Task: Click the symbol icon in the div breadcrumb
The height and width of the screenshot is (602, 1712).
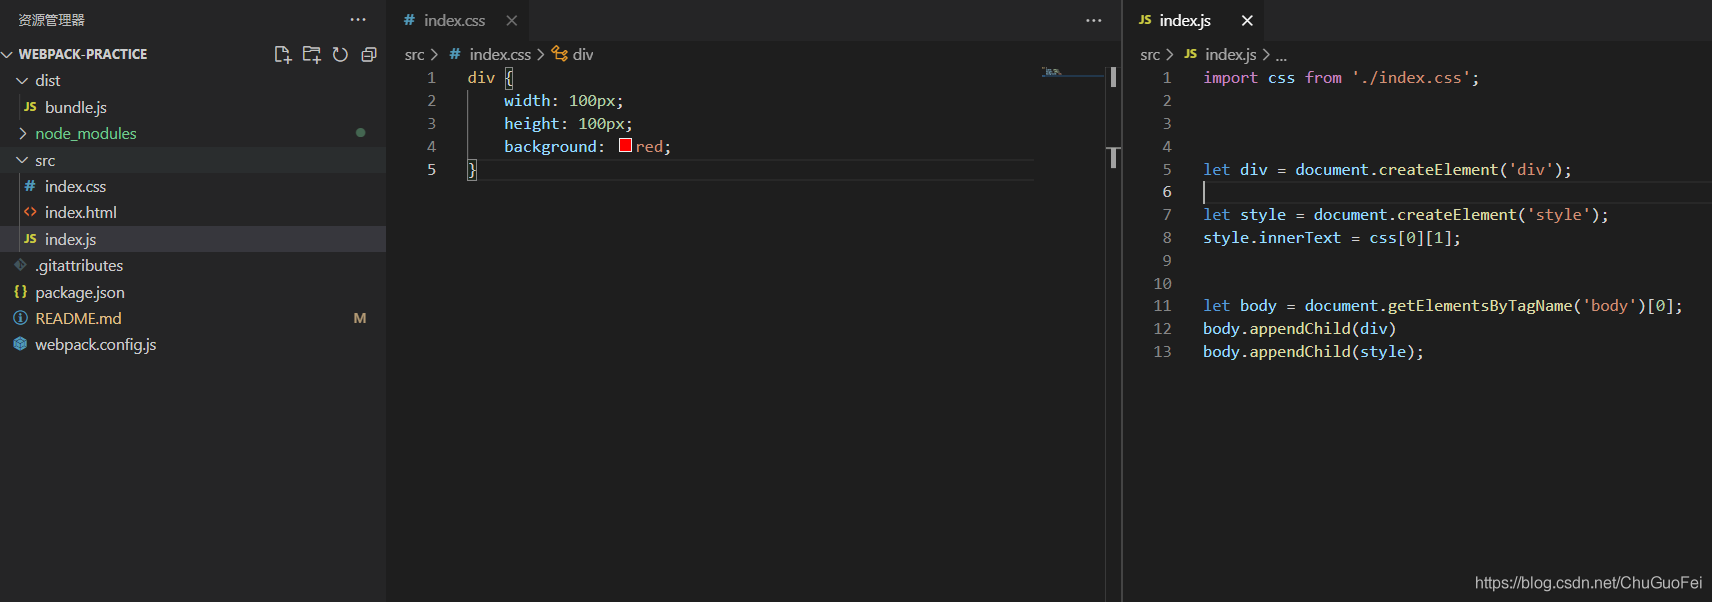Action: [560, 54]
